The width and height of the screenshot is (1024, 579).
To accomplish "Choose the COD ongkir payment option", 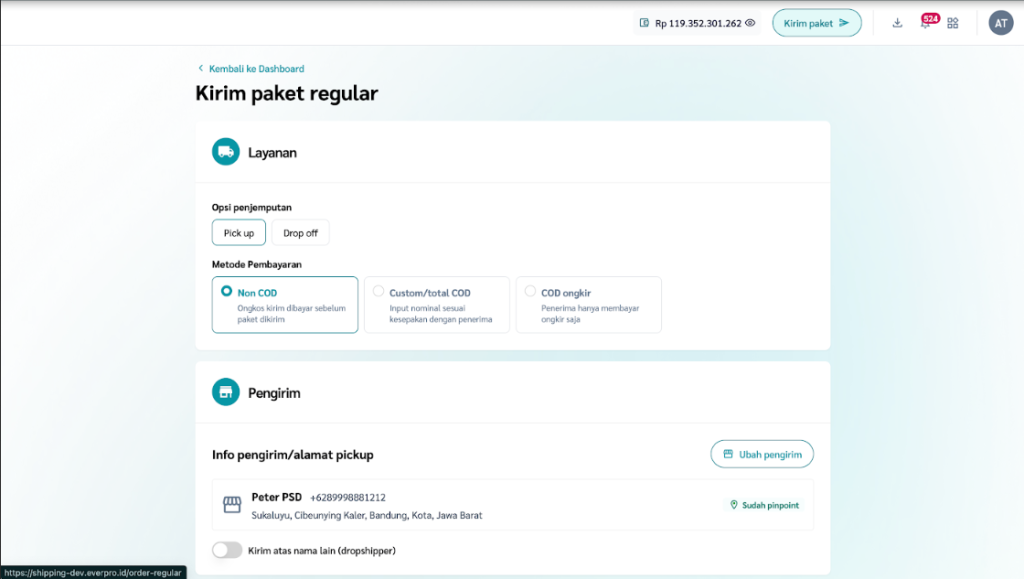I will pos(530,292).
